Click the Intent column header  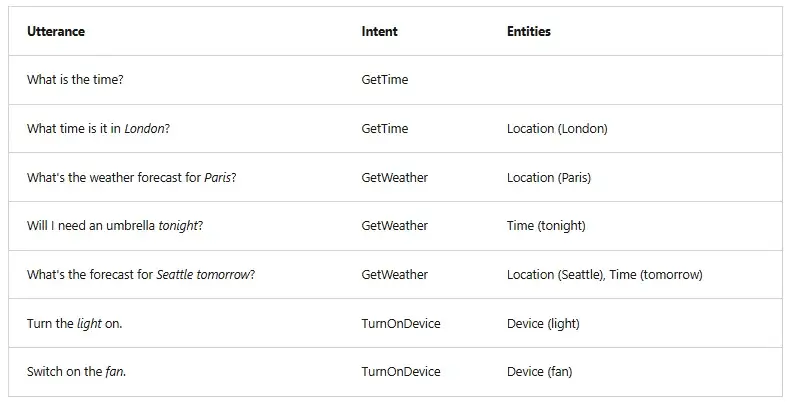(x=379, y=31)
